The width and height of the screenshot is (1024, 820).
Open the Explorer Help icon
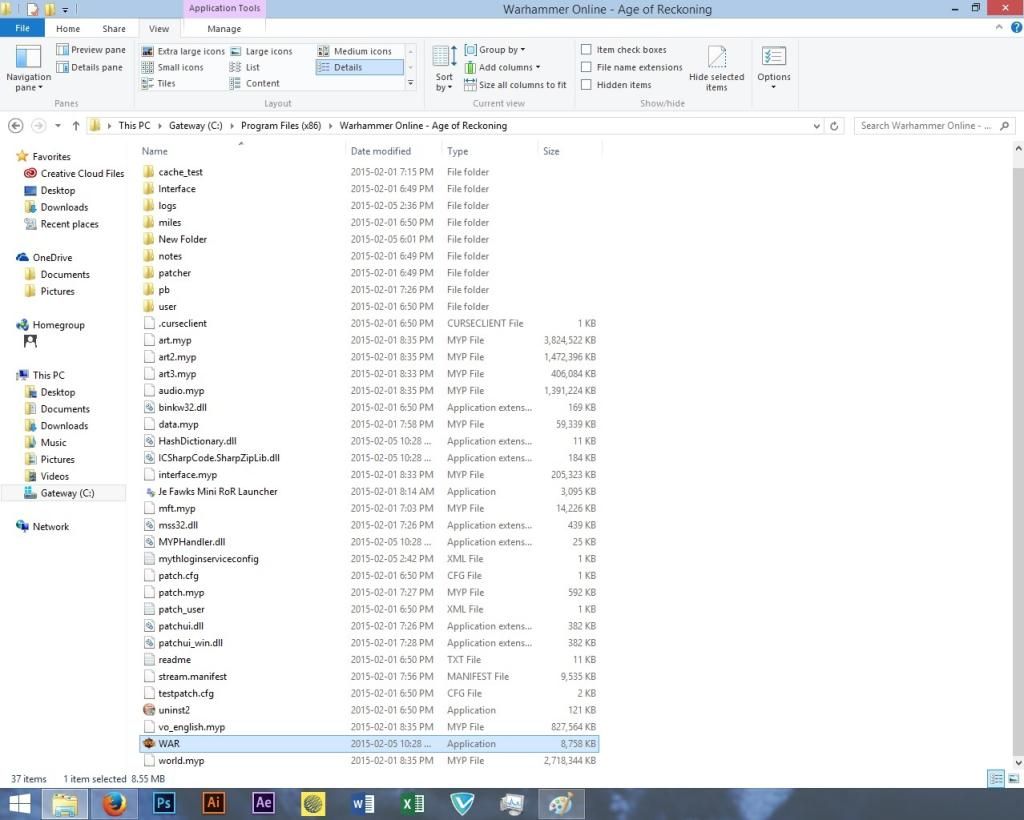[x=1017, y=27]
